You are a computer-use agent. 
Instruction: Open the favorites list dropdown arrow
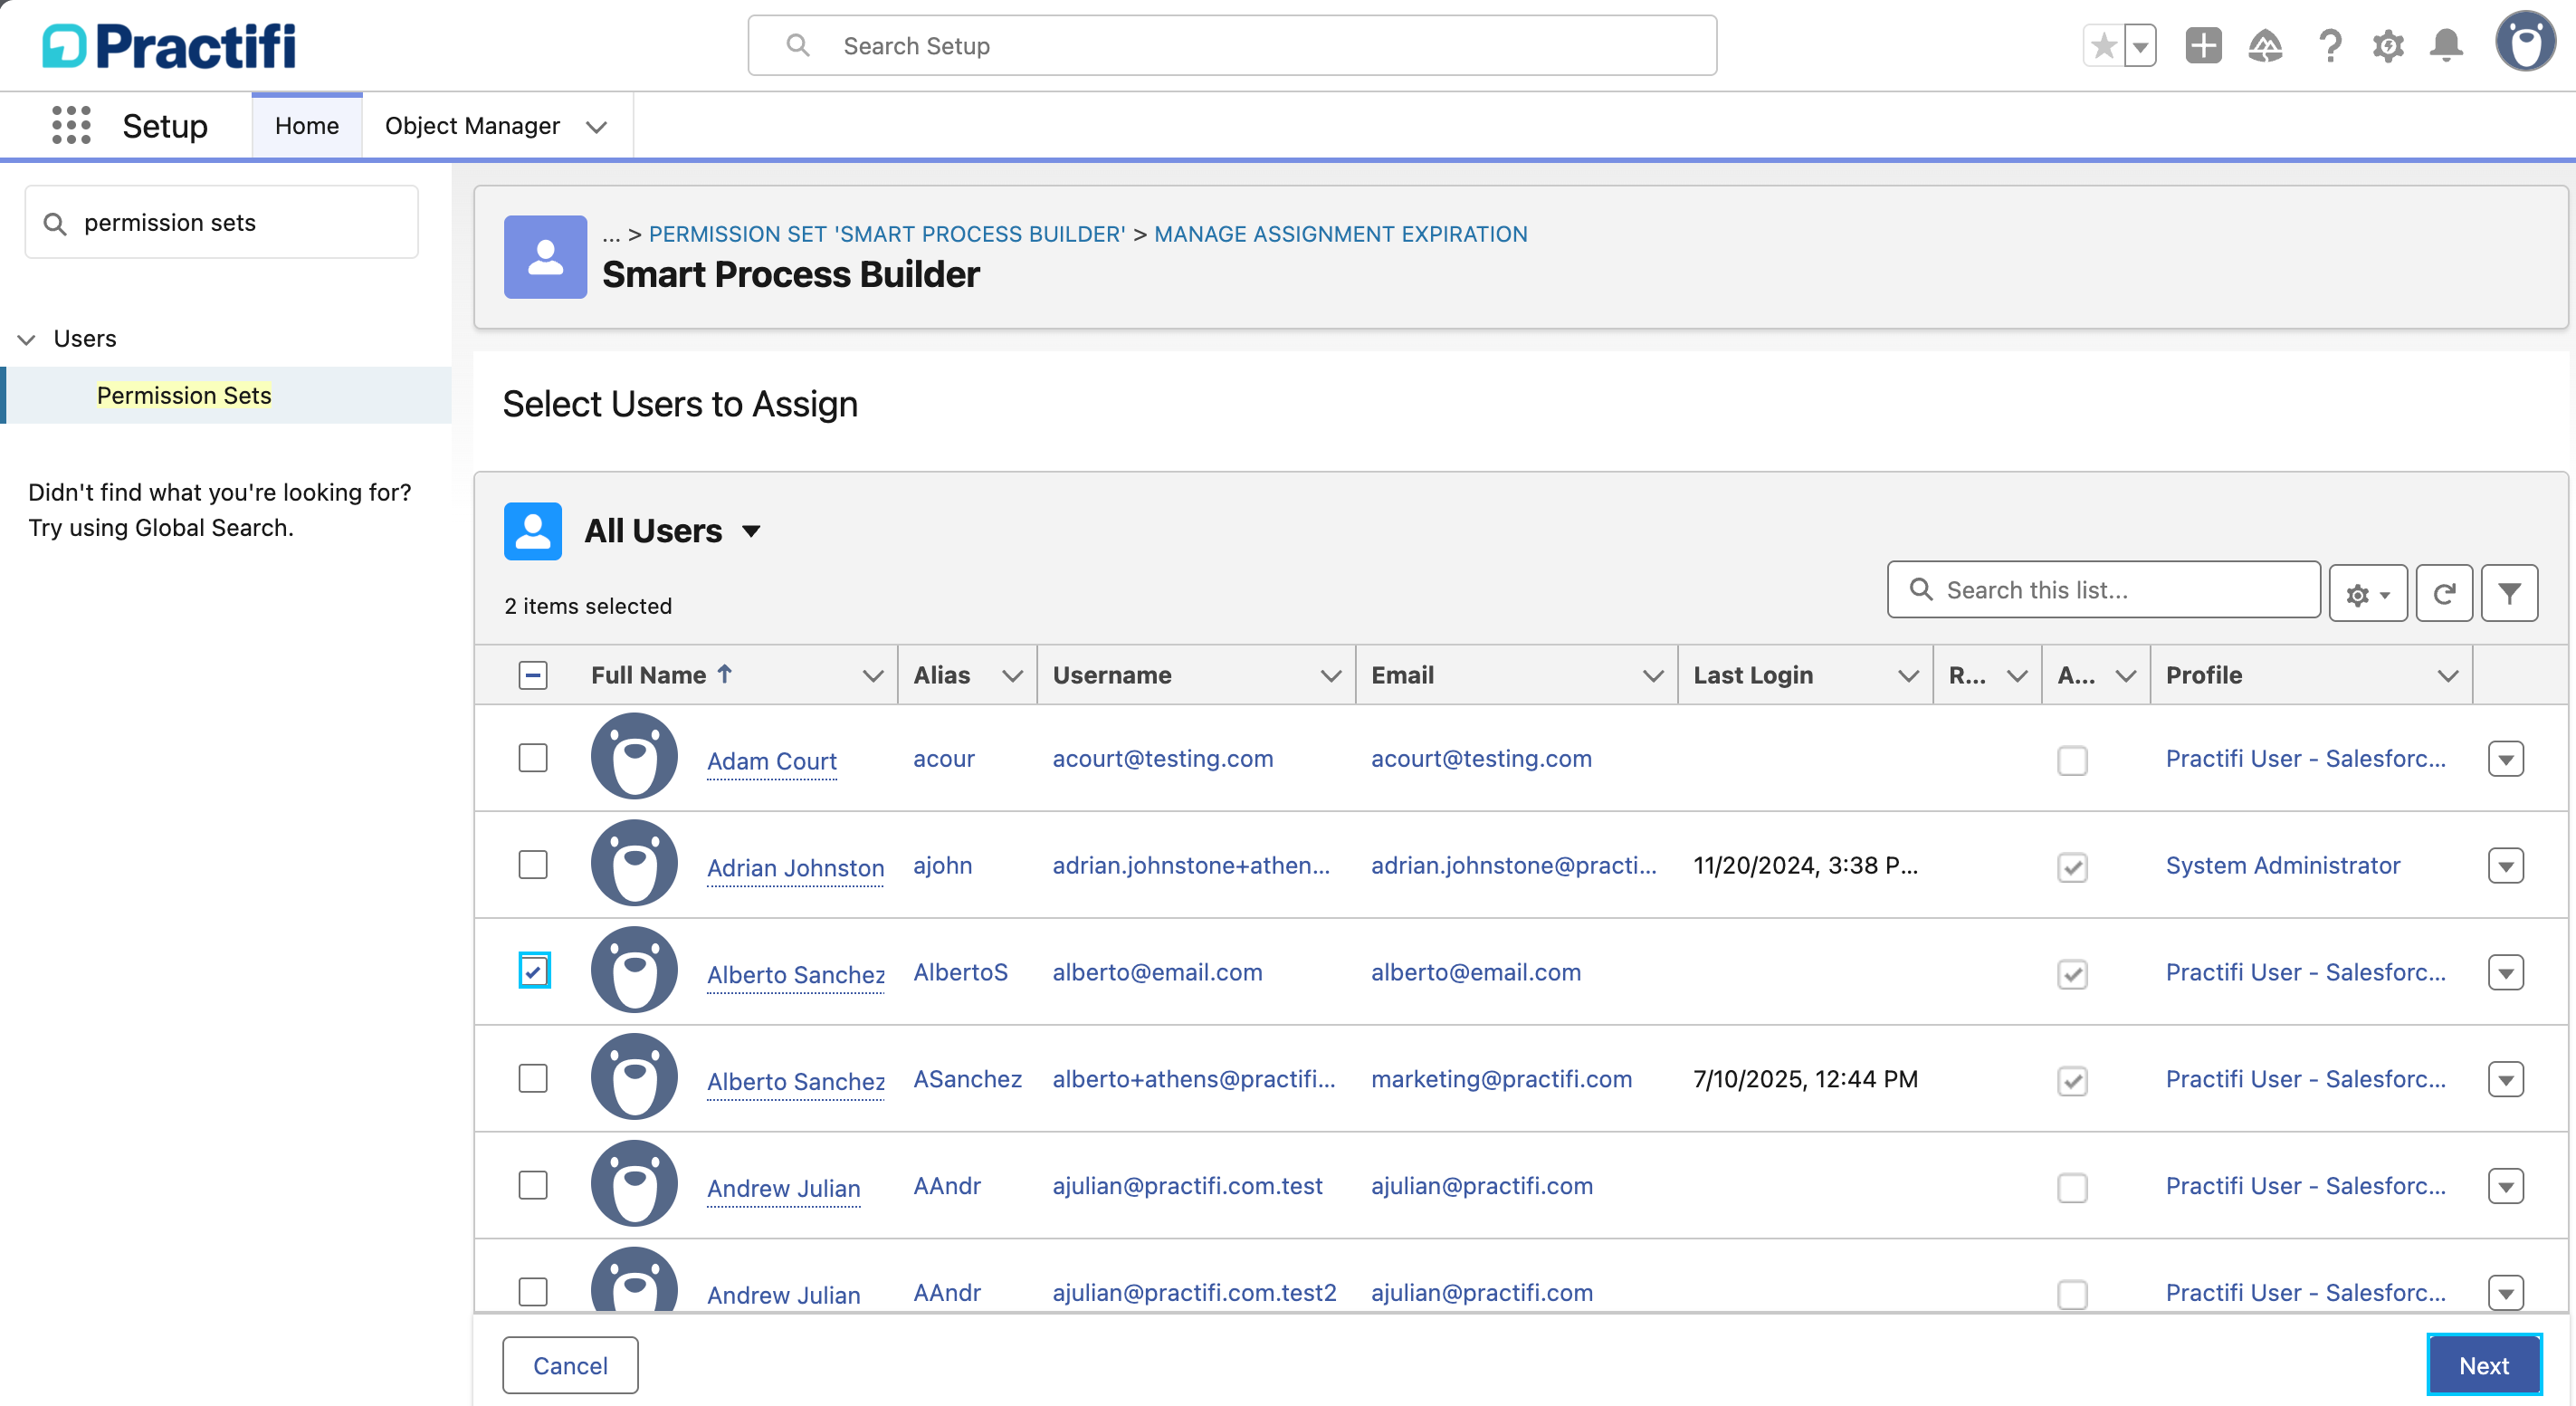tap(2140, 46)
